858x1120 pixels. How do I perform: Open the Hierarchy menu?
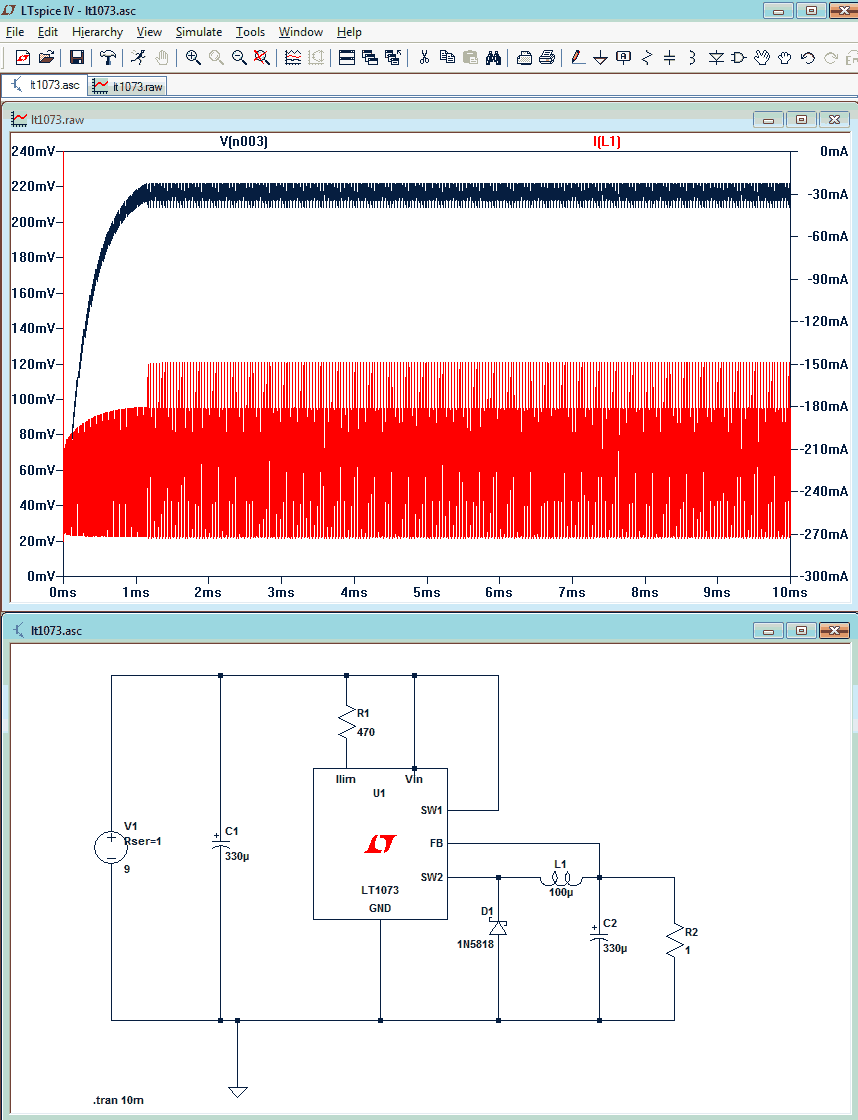97,32
